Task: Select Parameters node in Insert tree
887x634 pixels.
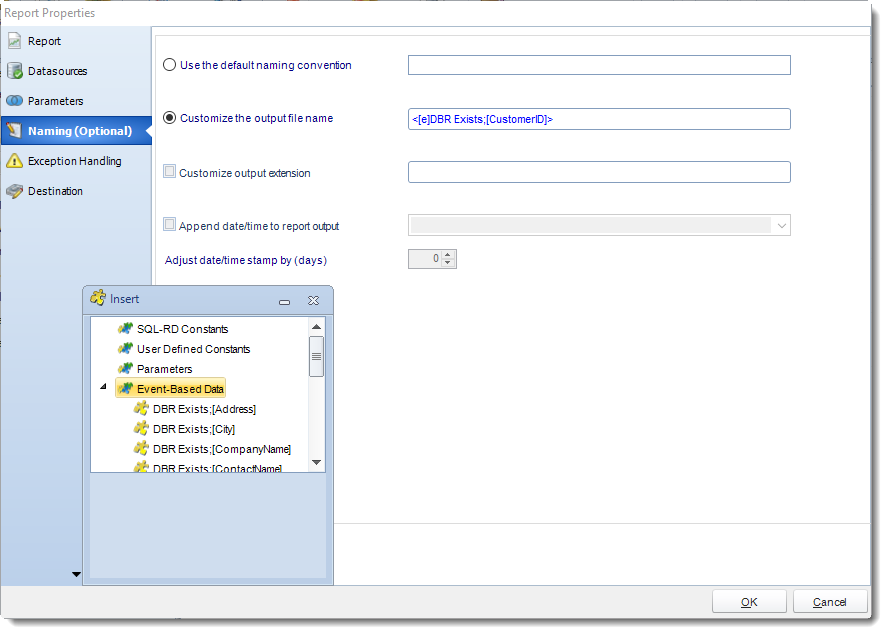Action: click(x=165, y=369)
